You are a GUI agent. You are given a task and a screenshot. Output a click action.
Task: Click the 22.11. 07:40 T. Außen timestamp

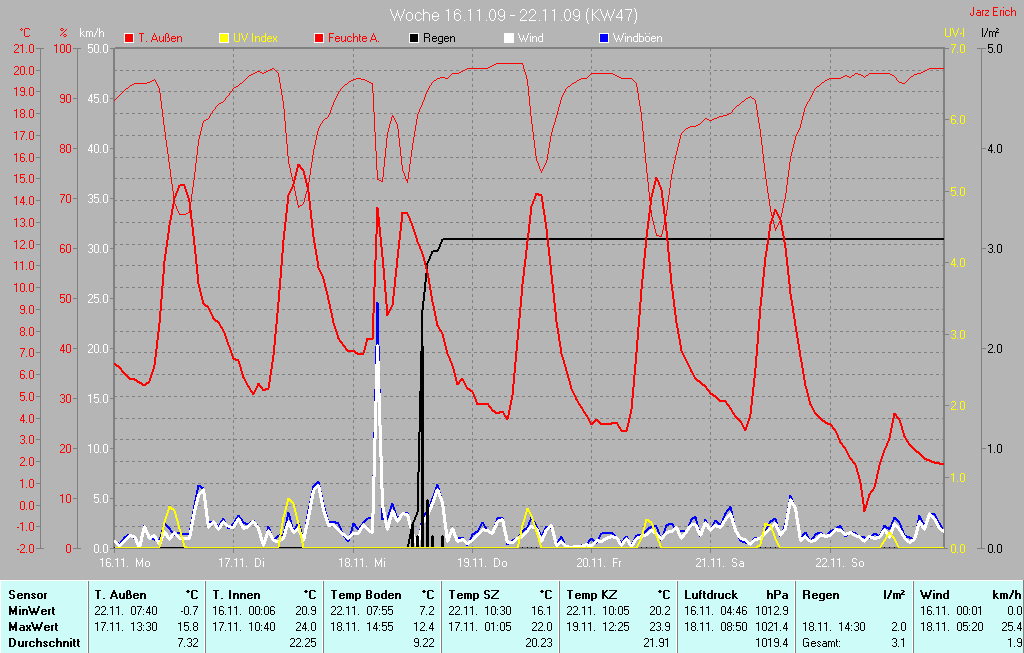[x=126, y=611]
